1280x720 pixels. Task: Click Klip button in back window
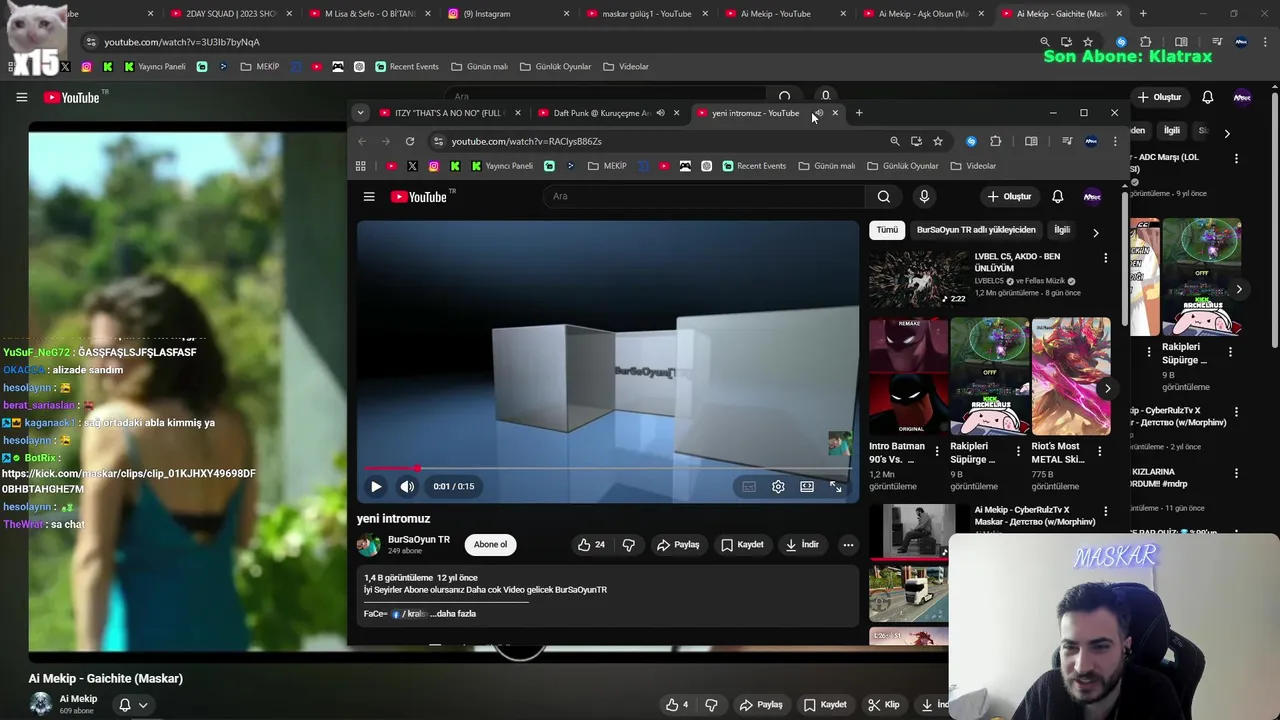click(883, 705)
